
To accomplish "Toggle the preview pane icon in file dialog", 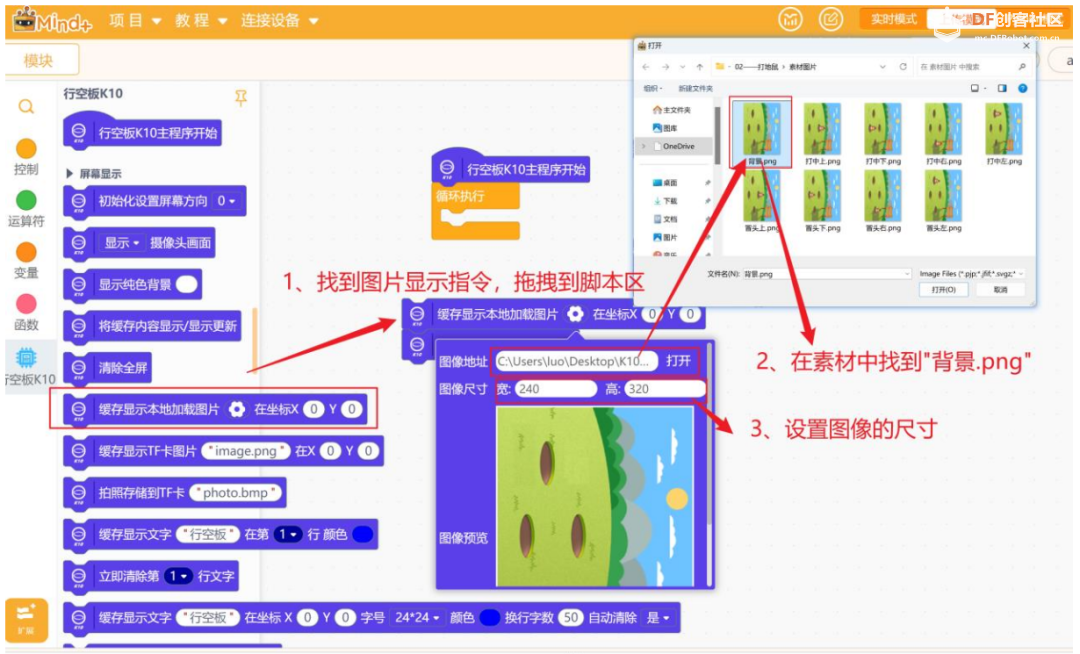I will pos(1002,88).
